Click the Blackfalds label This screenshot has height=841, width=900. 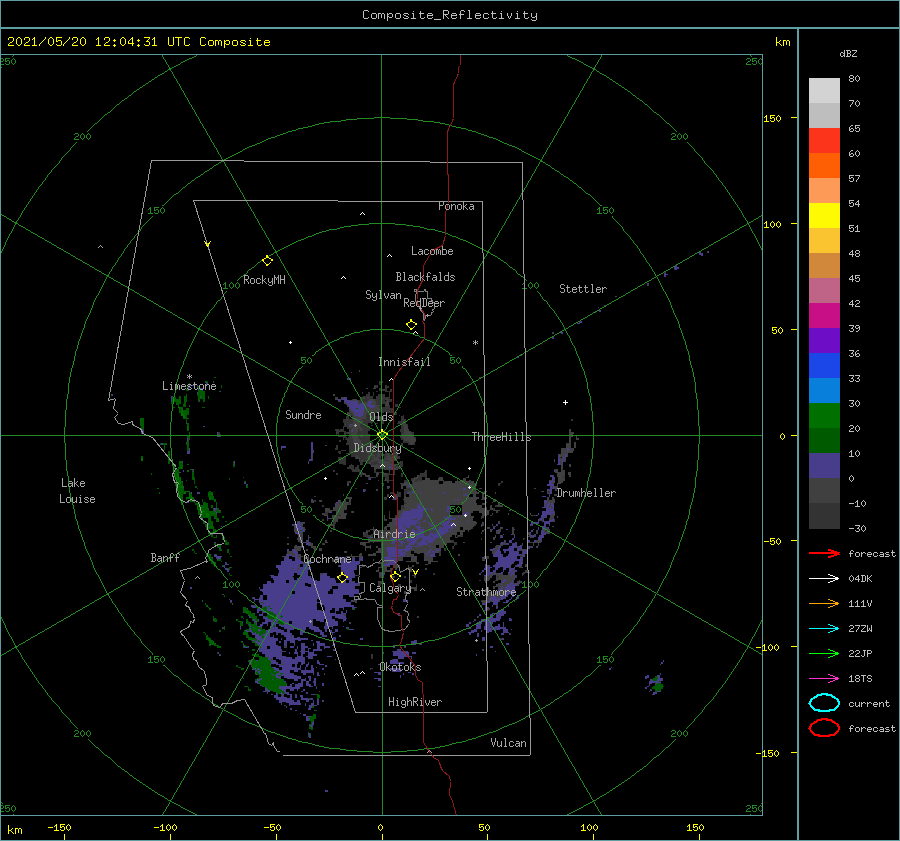[x=425, y=277]
